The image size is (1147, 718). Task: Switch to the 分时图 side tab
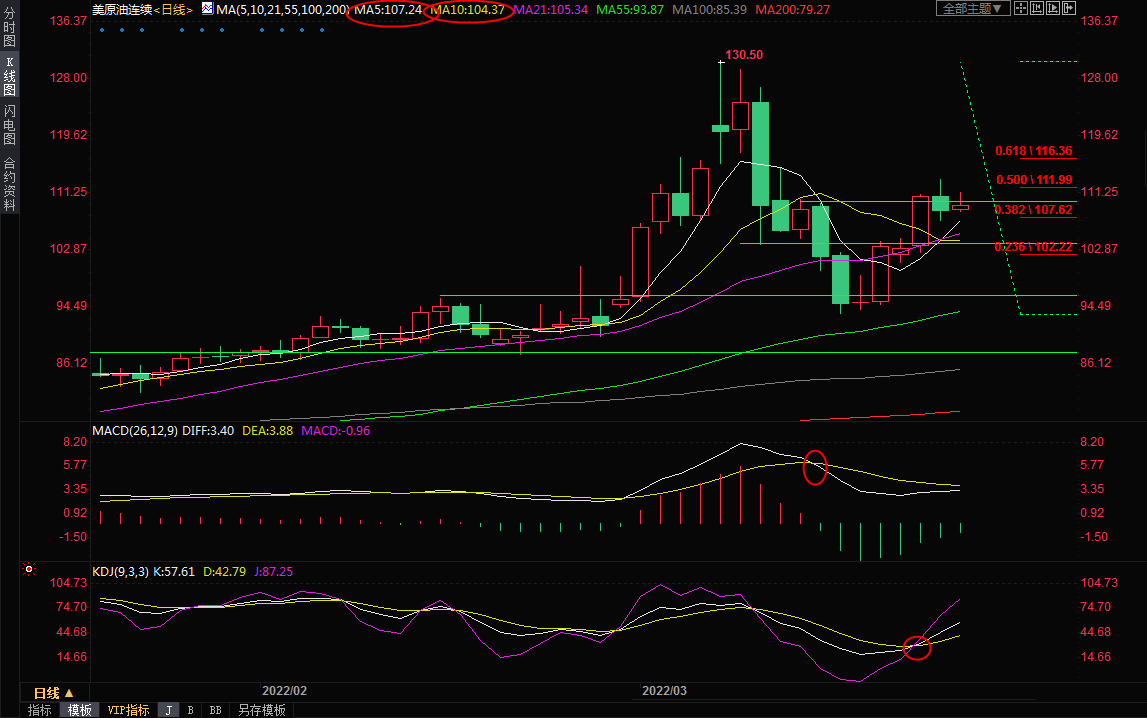point(9,28)
